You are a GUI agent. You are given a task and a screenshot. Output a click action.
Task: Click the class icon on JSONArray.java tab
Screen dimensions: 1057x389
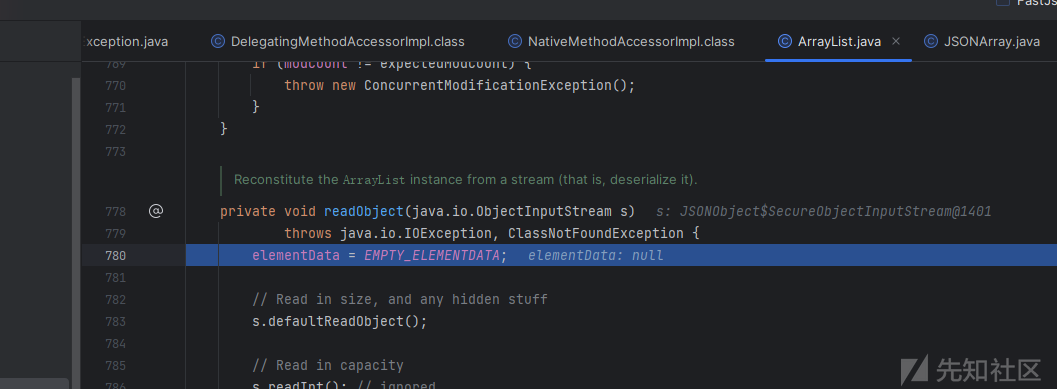click(x=931, y=42)
